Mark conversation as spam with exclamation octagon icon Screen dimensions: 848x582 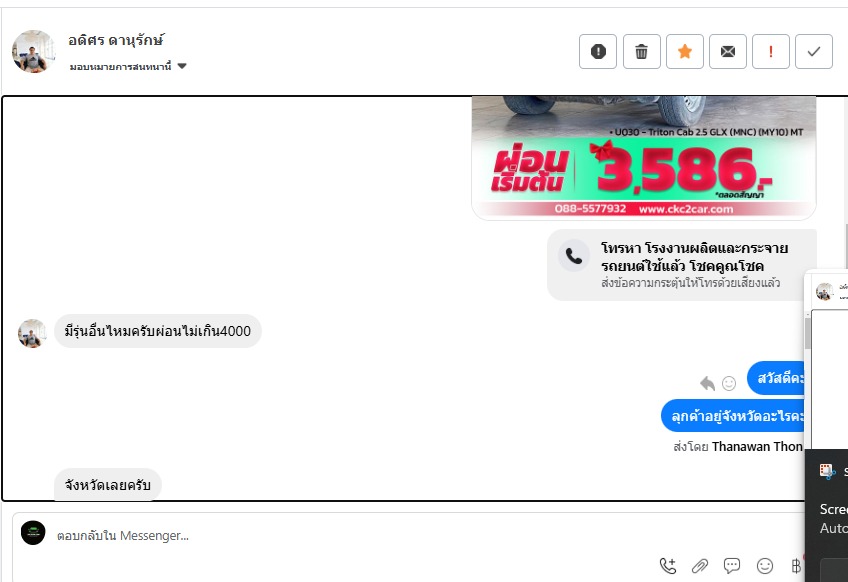tap(598, 51)
